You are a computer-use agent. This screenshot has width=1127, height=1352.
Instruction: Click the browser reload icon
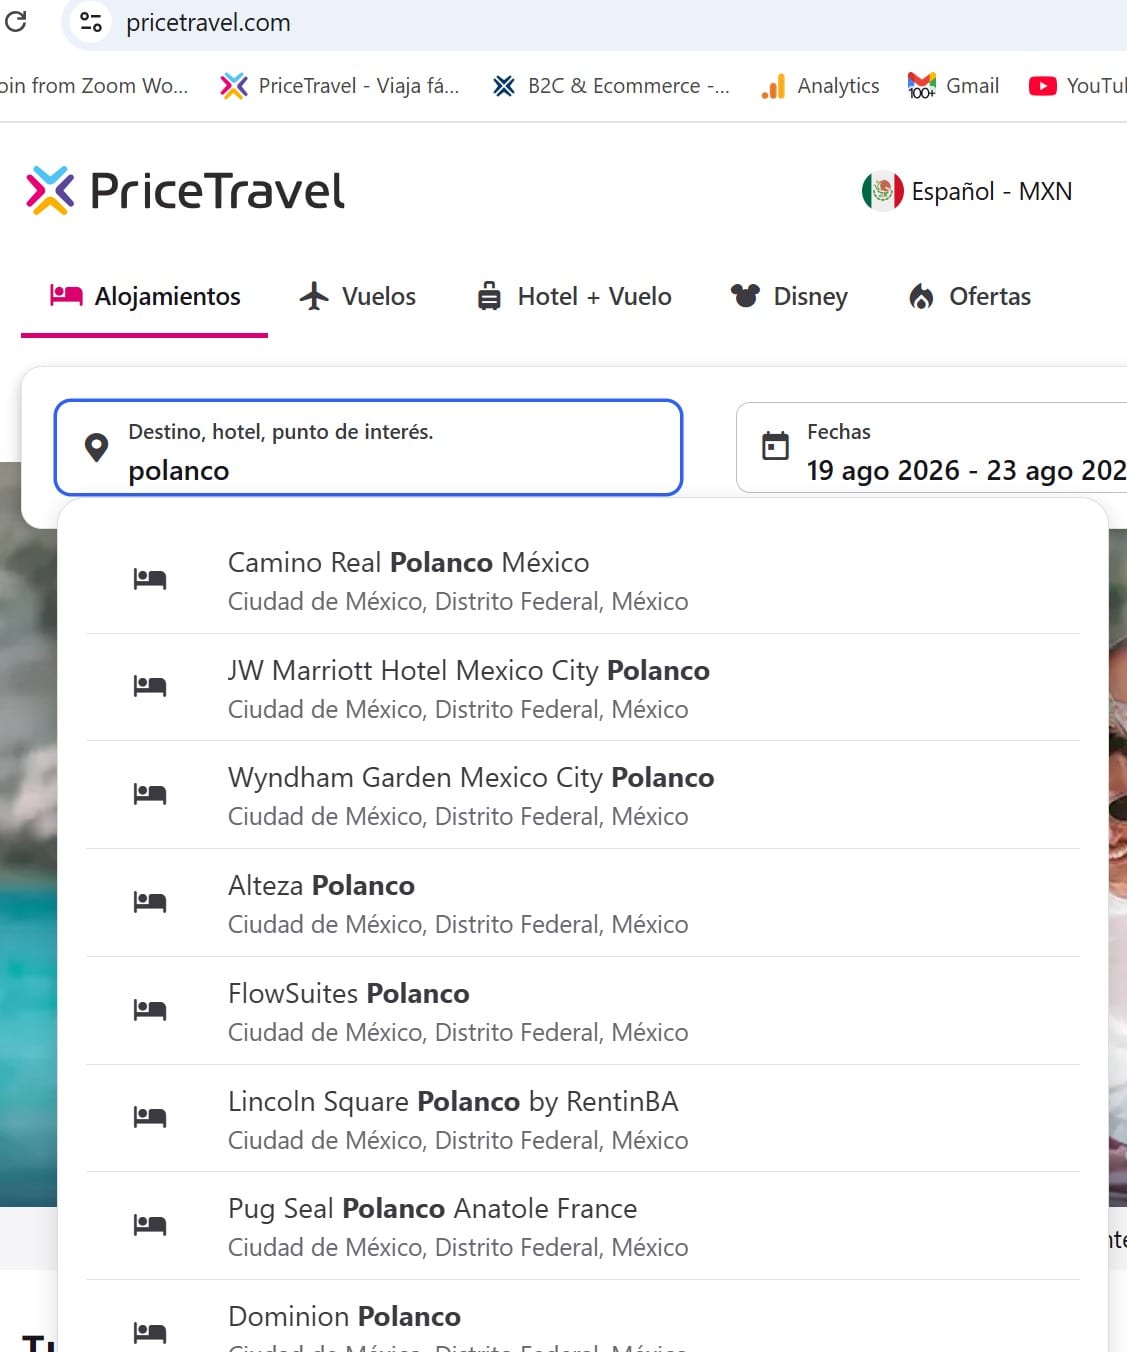coord(15,21)
